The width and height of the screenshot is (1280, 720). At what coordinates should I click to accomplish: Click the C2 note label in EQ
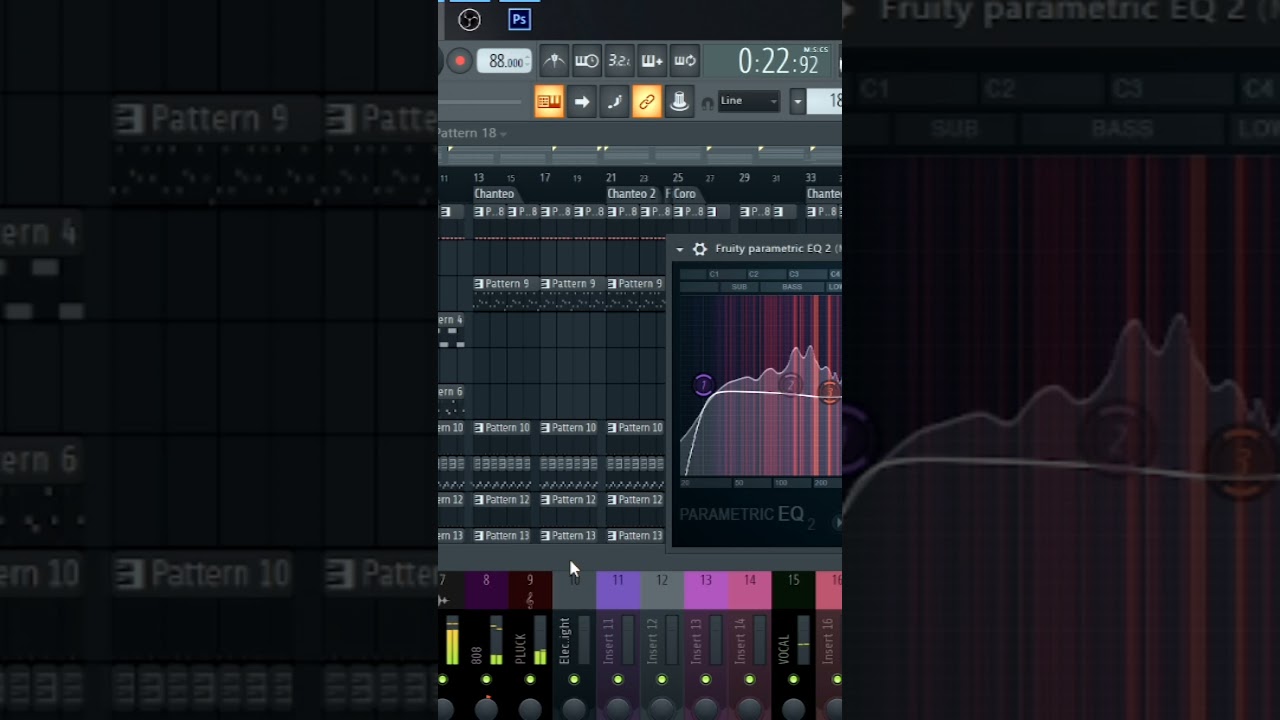pyautogui.click(x=754, y=274)
